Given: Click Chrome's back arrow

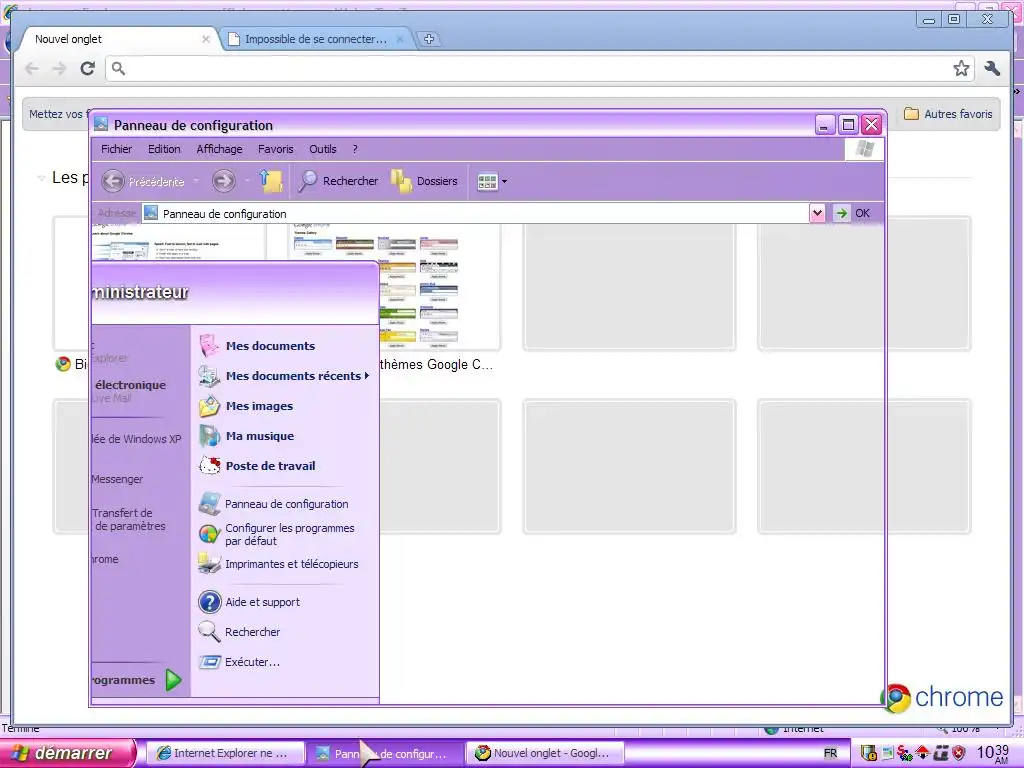Looking at the screenshot, I should coord(31,69).
